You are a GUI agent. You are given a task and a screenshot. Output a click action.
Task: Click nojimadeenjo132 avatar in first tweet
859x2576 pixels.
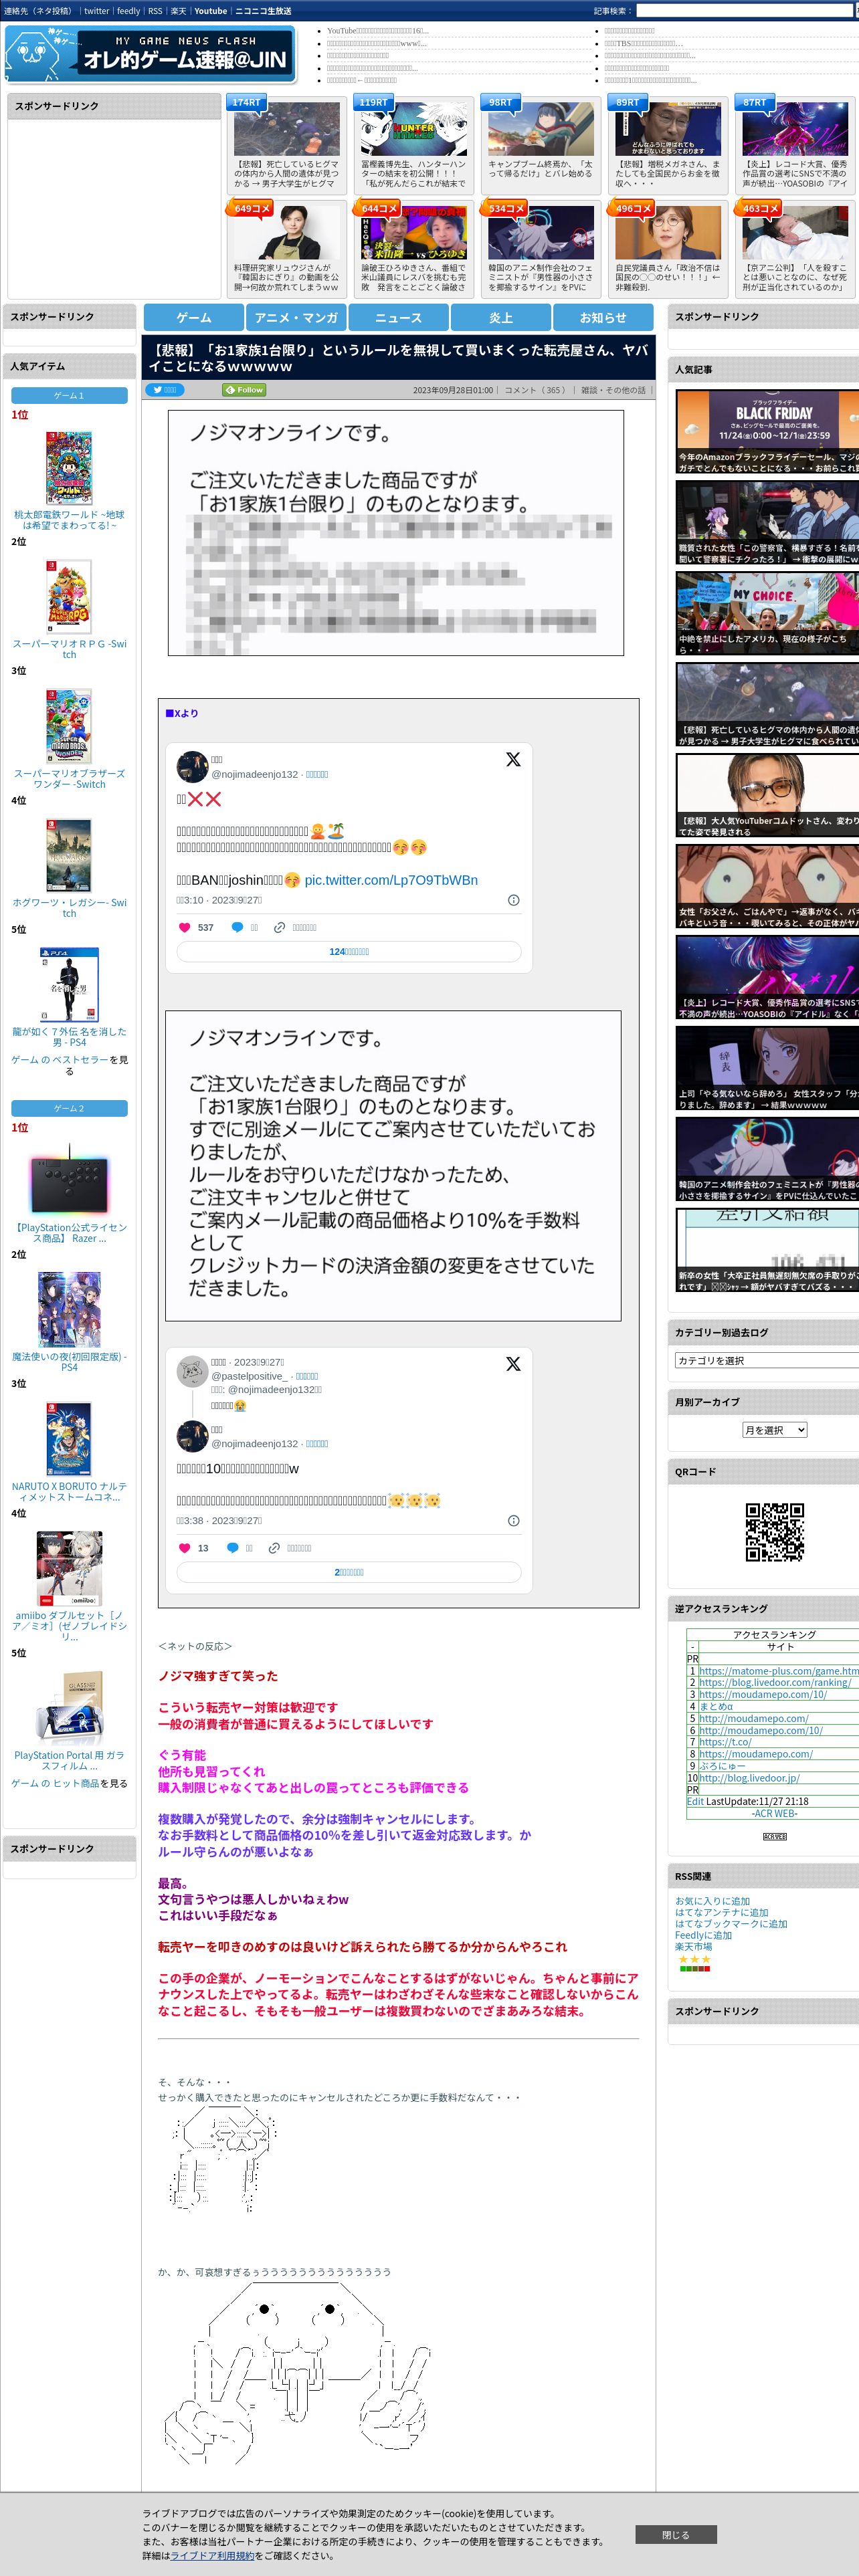[x=192, y=767]
